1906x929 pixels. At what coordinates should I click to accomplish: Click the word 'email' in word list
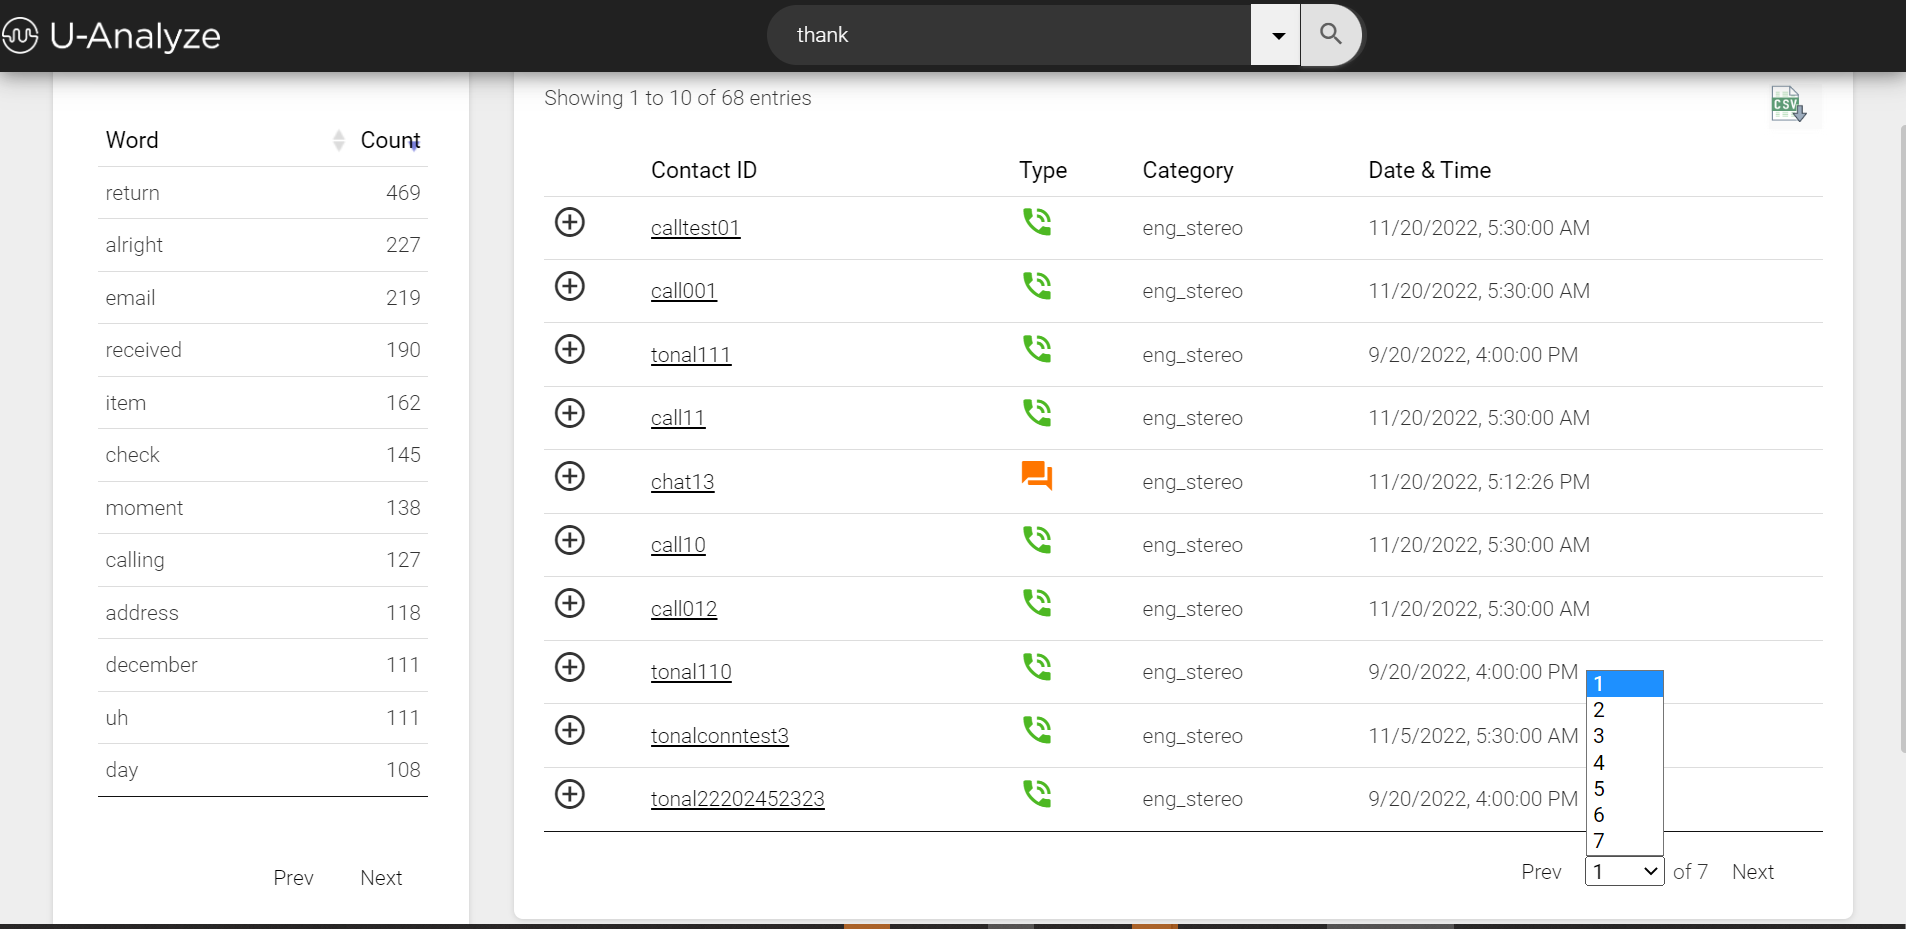tap(130, 298)
